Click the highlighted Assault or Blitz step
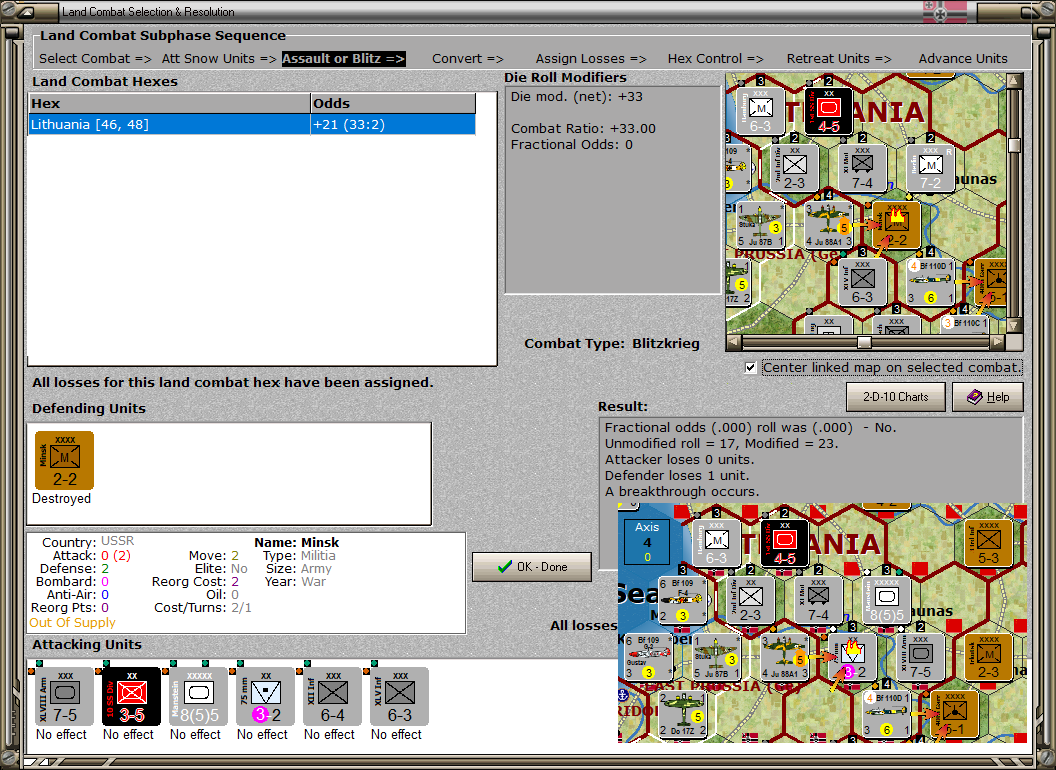The width and height of the screenshot is (1056, 770). [x=343, y=59]
